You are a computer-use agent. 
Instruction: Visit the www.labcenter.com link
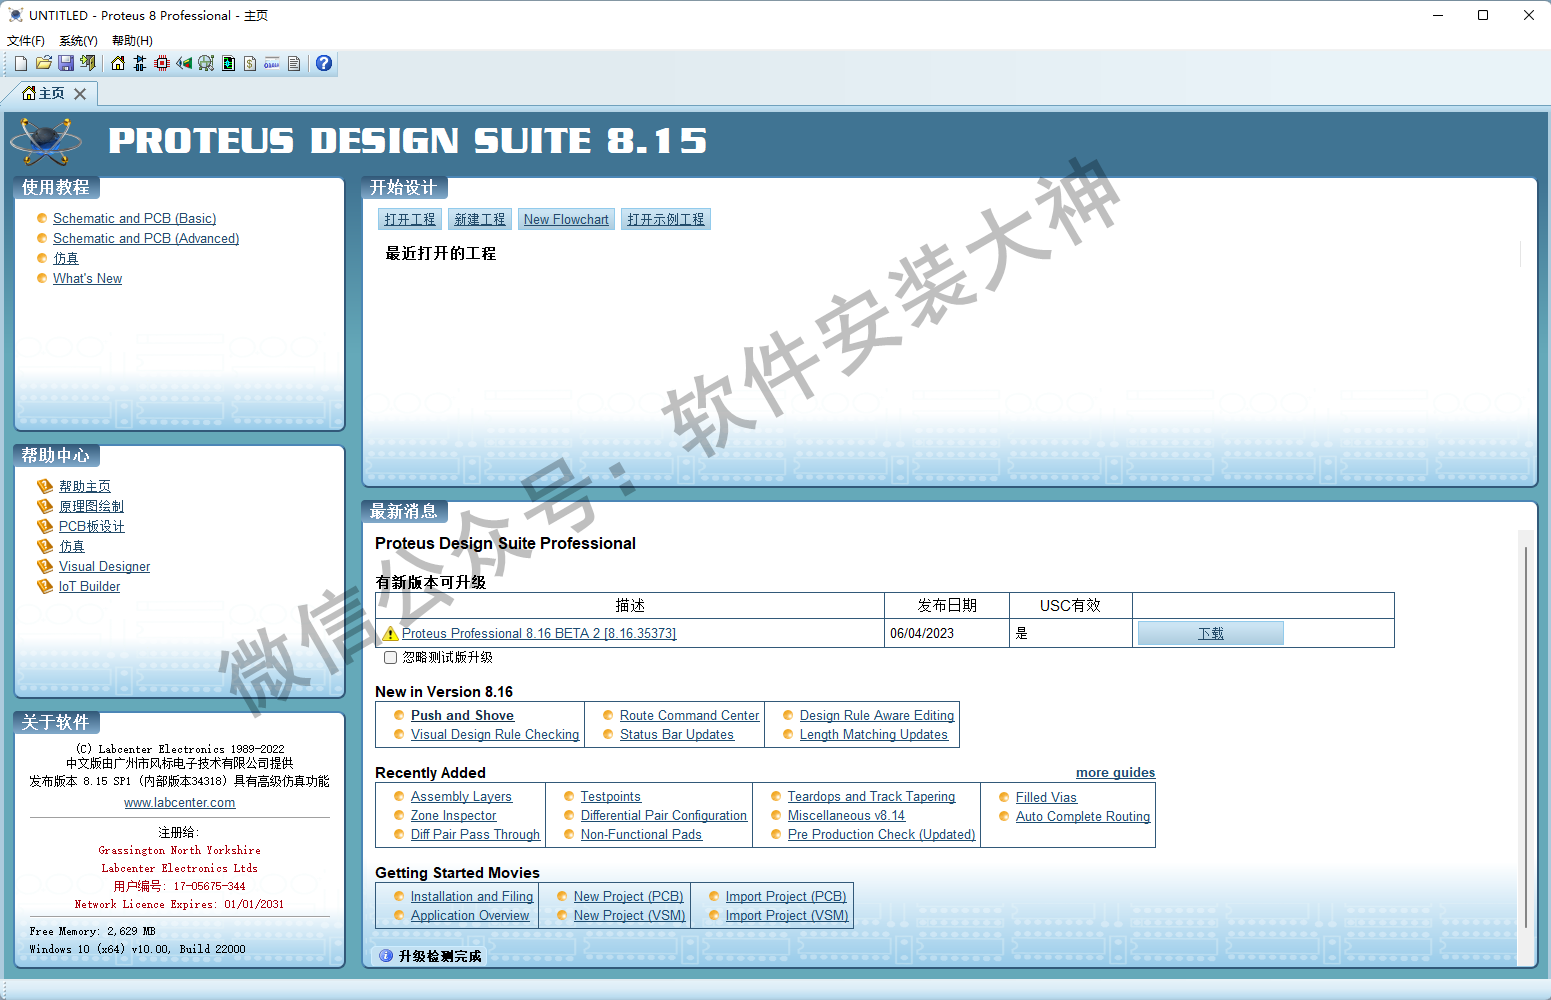(x=180, y=802)
